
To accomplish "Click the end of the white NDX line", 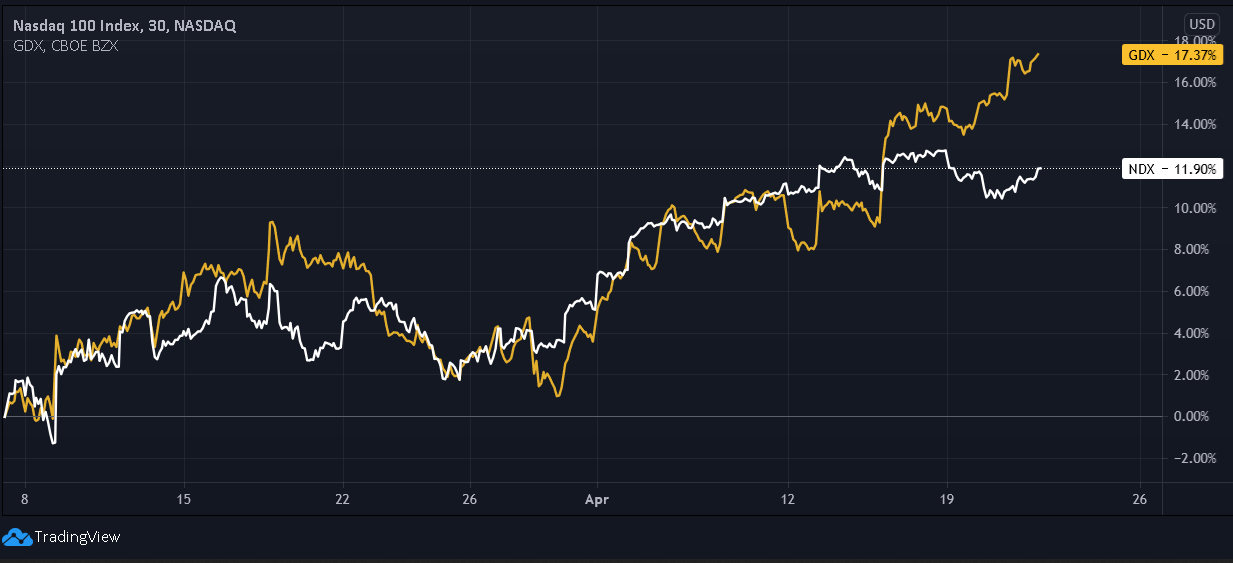I will click(1040, 168).
